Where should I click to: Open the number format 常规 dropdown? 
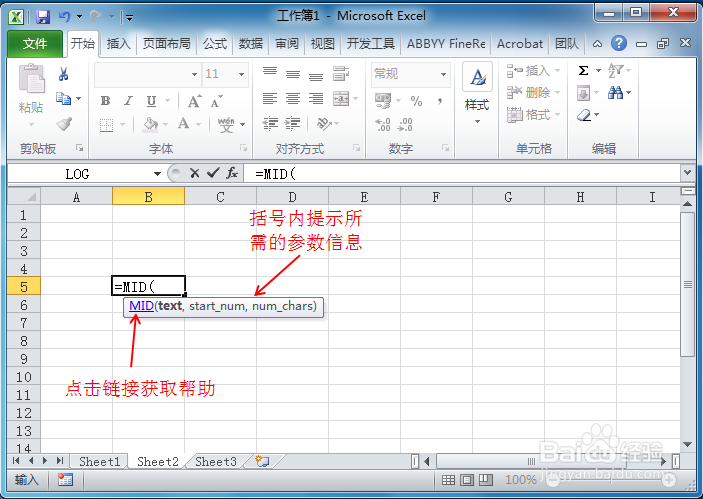coord(443,74)
